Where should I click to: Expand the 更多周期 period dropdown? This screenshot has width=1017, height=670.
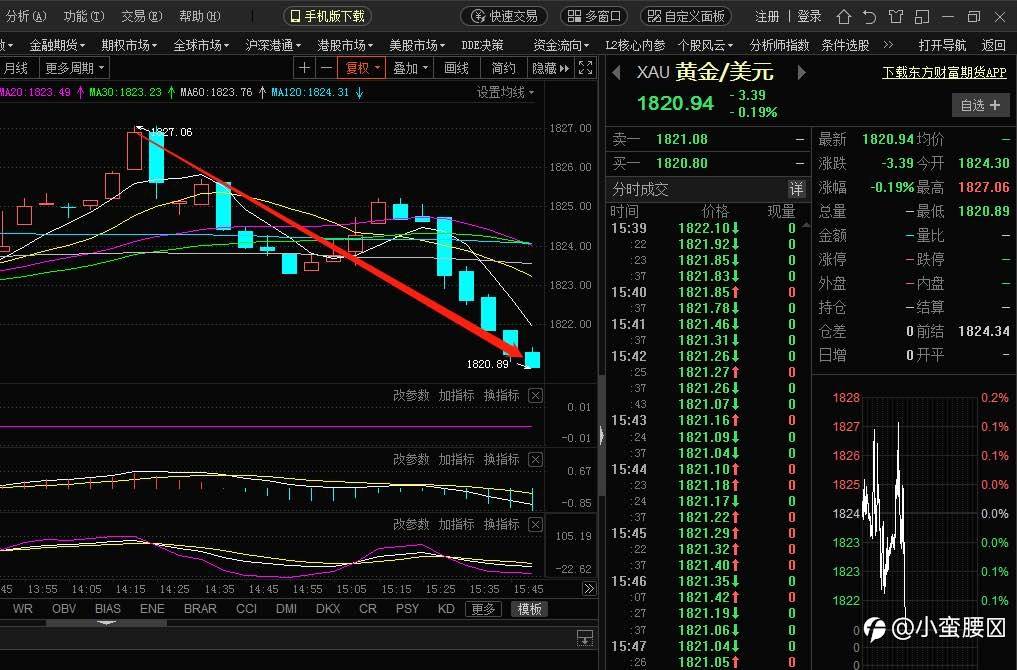(x=75, y=67)
